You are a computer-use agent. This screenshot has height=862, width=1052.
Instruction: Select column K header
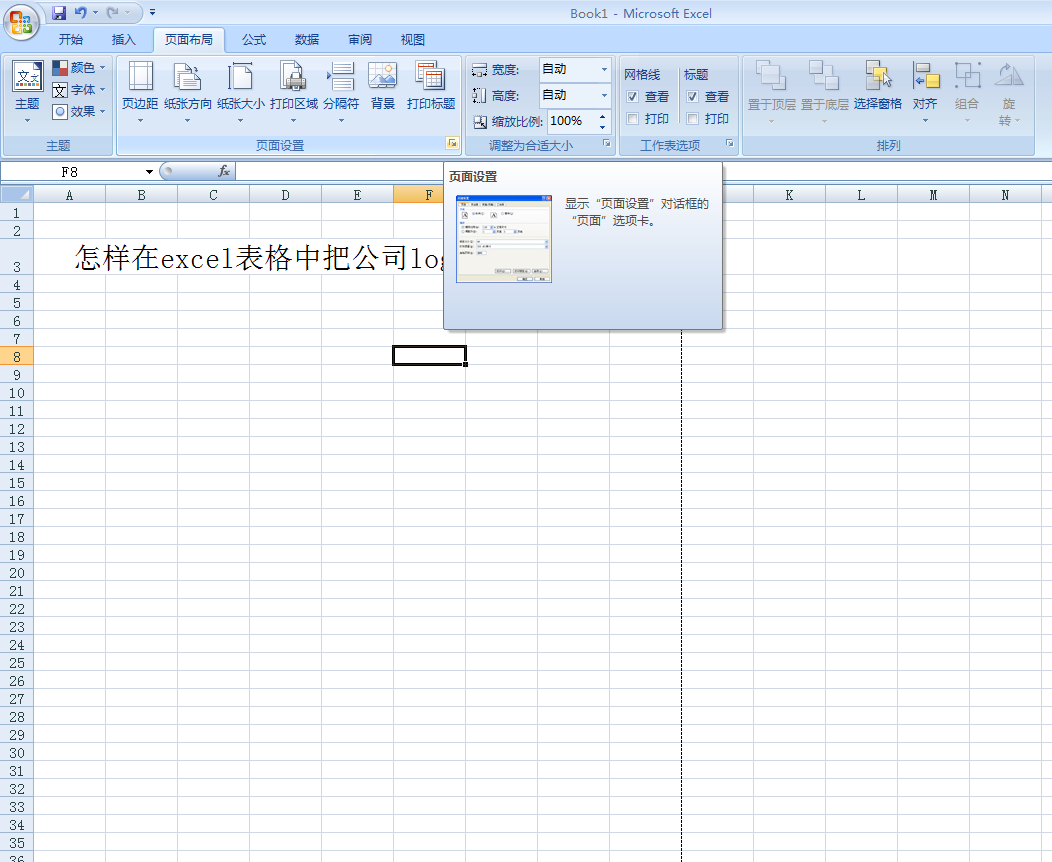tap(790, 195)
